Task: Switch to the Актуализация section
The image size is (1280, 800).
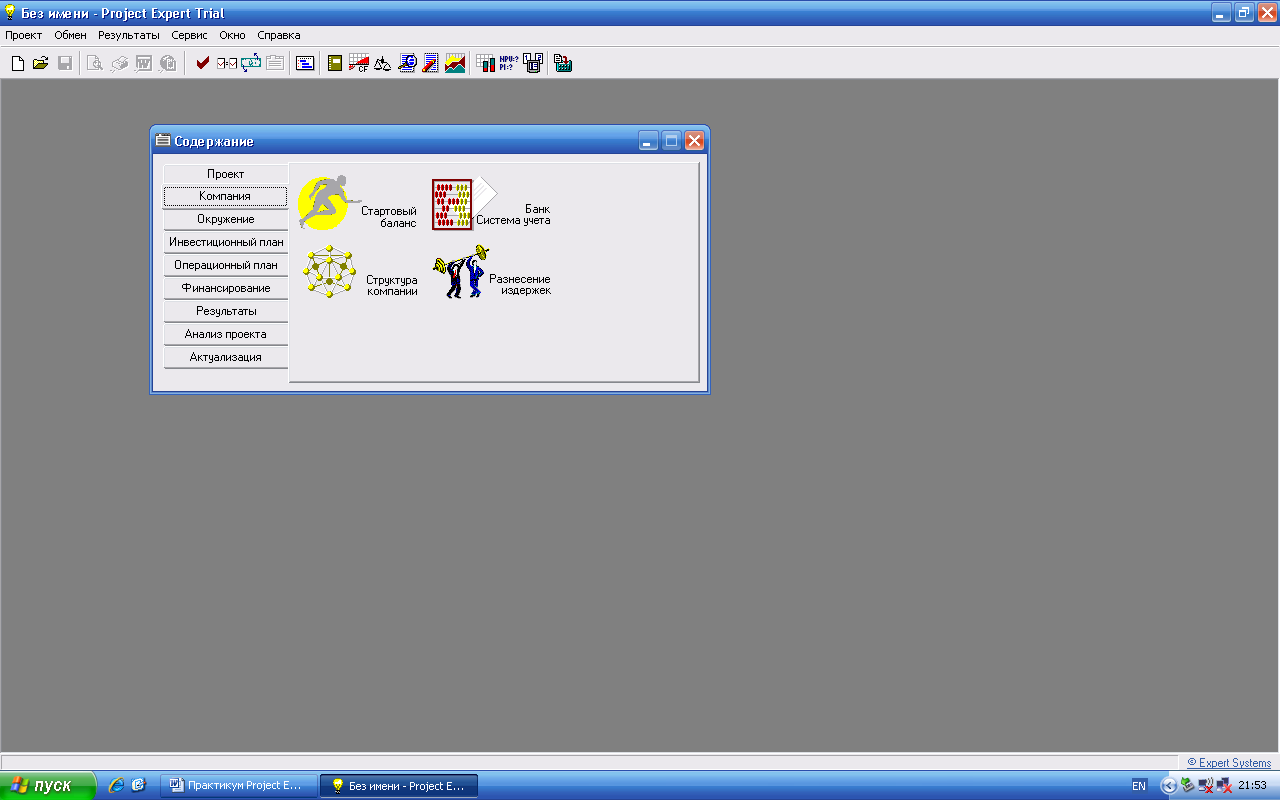Action: click(225, 357)
